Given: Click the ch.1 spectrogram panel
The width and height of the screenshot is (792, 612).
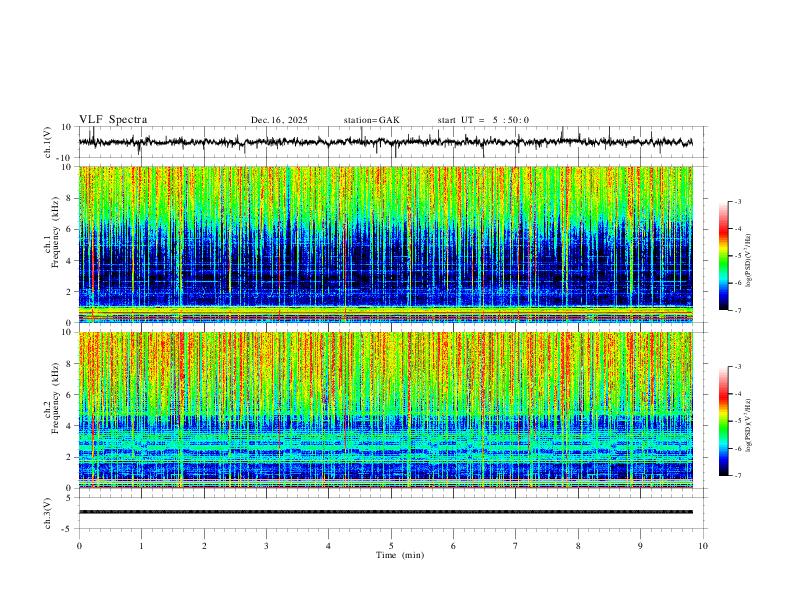Looking at the screenshot, I should (386, 244).
